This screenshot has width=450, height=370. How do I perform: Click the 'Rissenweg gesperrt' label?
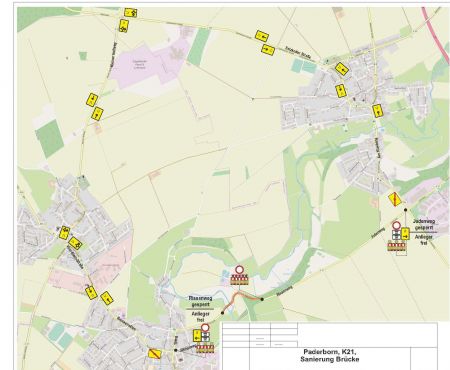200,301
